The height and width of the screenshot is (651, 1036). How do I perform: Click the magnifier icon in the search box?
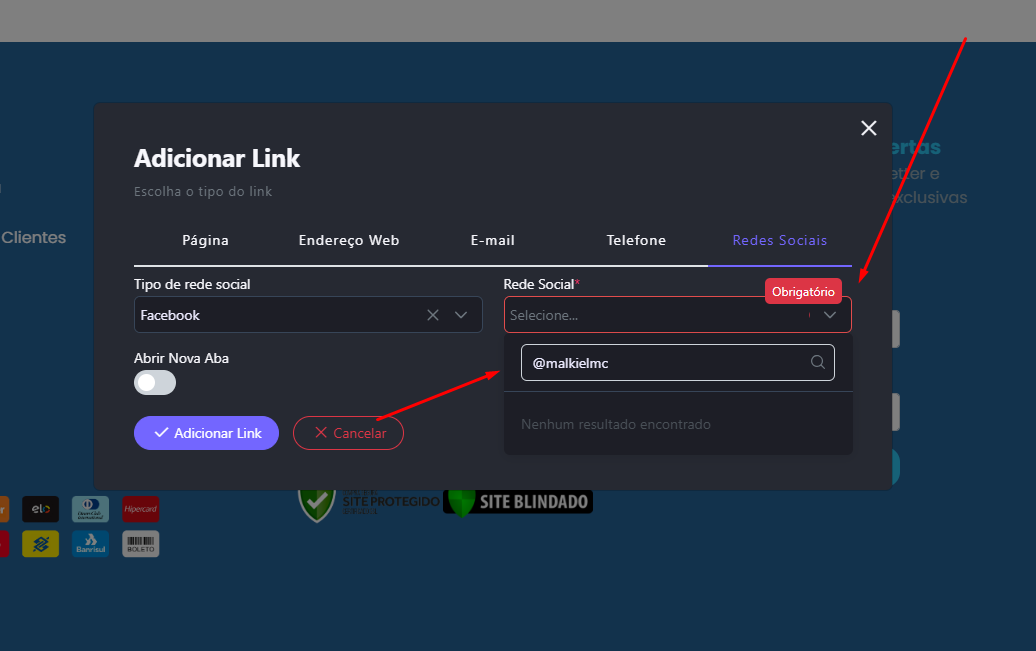point(817,363)
